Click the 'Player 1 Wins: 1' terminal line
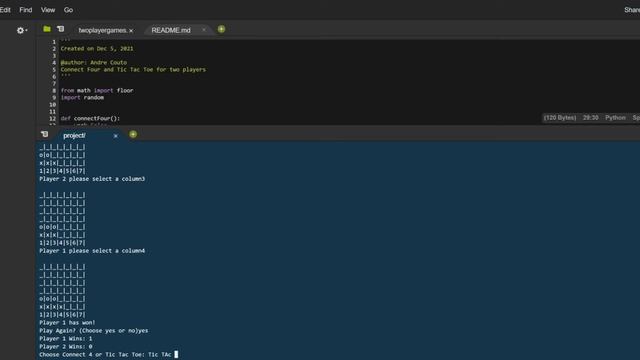Screen dimensions: 640x360 [66, 338]
